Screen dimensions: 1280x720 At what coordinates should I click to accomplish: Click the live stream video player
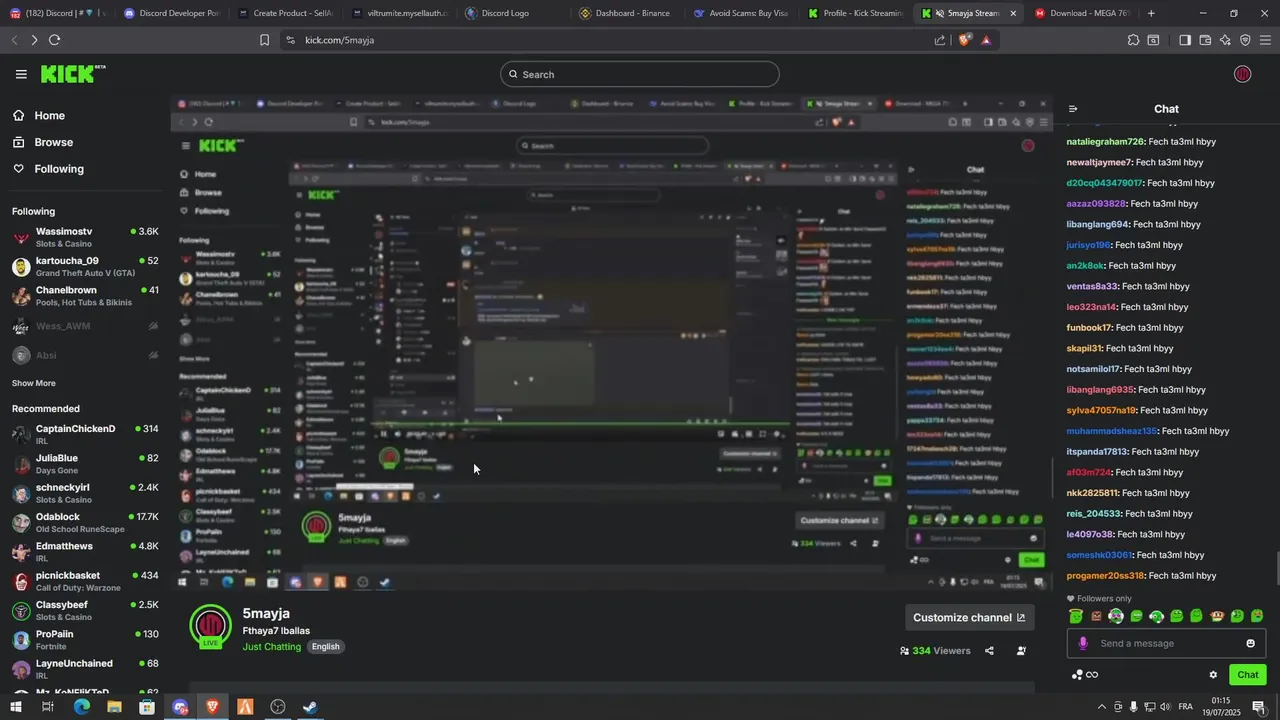click(x=611, y=343)
